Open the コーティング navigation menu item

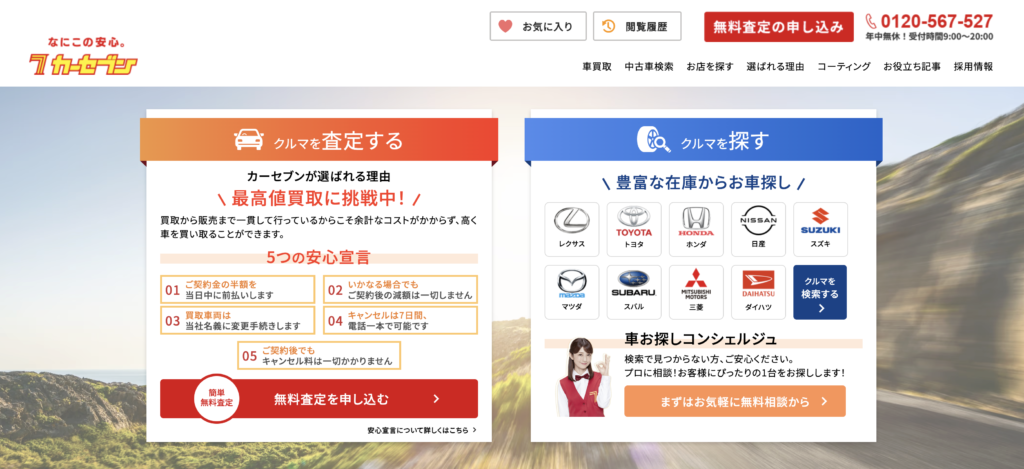coord(844,67)
